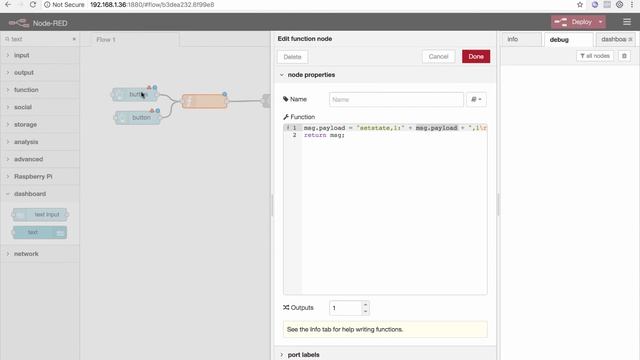The image size is (640, 360).
Task: Expand the output palette category
Action: coord(40,73)
